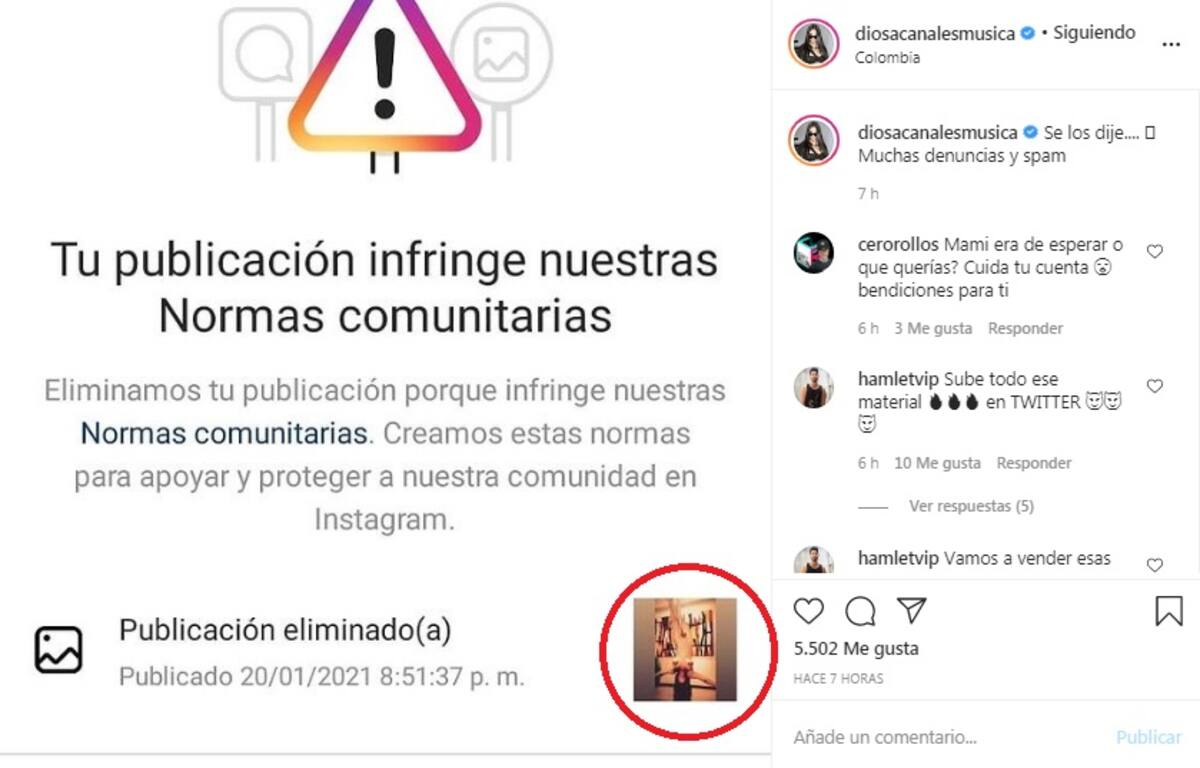Share post via paper plane icon
The height and width of the screenshot is (768, 1200).
(911, 610)
